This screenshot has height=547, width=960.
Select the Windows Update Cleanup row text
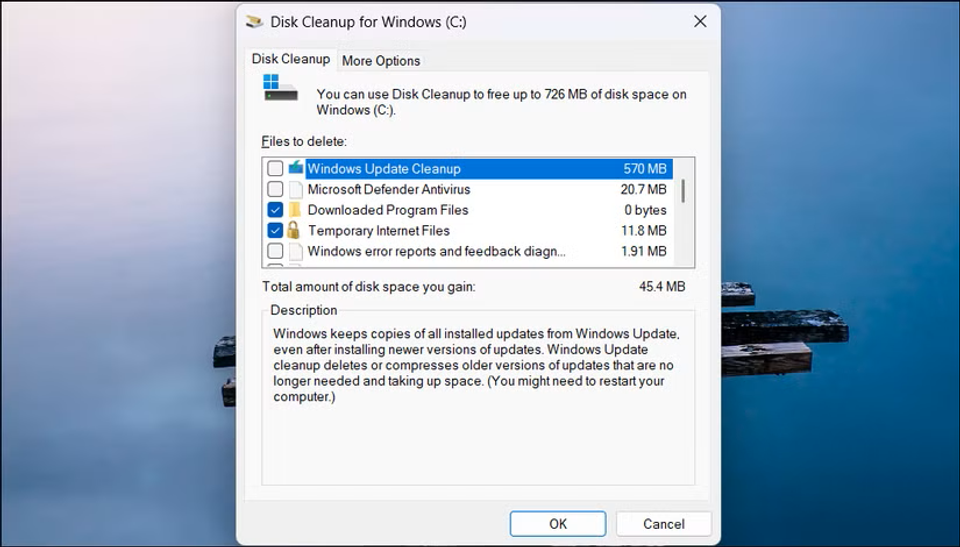coord(384,168)
